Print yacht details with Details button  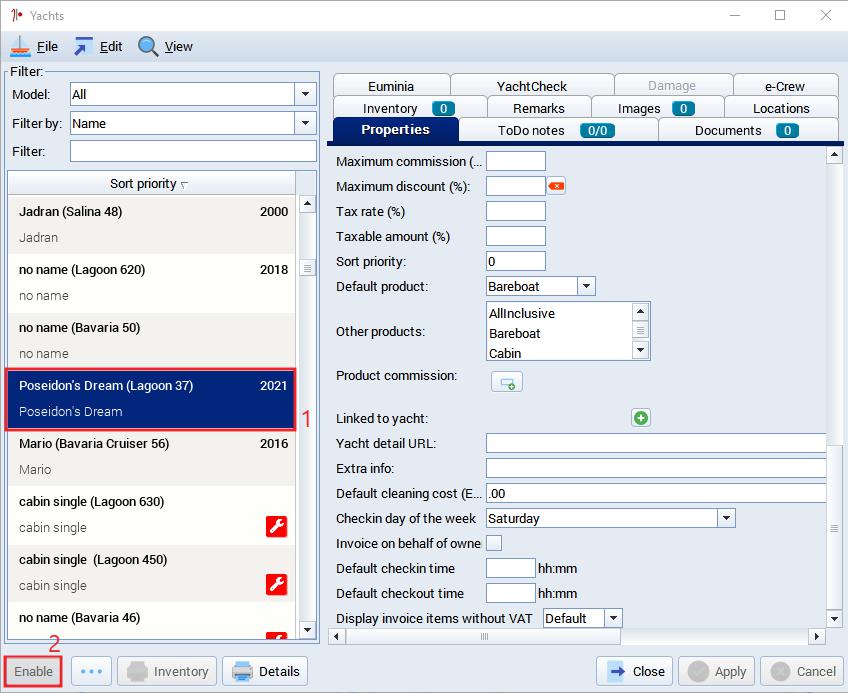coord(265,671)
